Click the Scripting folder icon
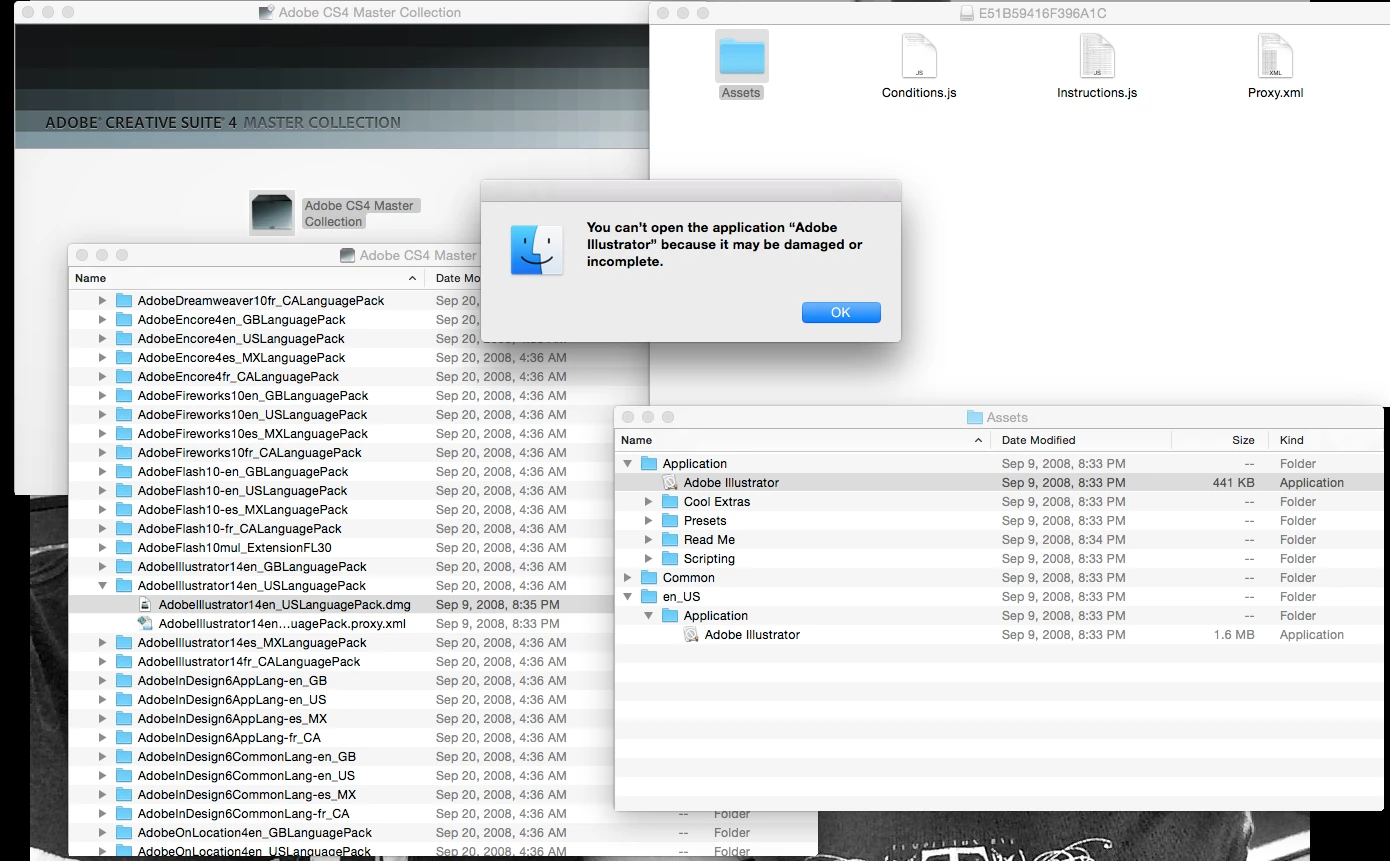Viewport: 1390px width, 861px height. [x=670, y=559]
